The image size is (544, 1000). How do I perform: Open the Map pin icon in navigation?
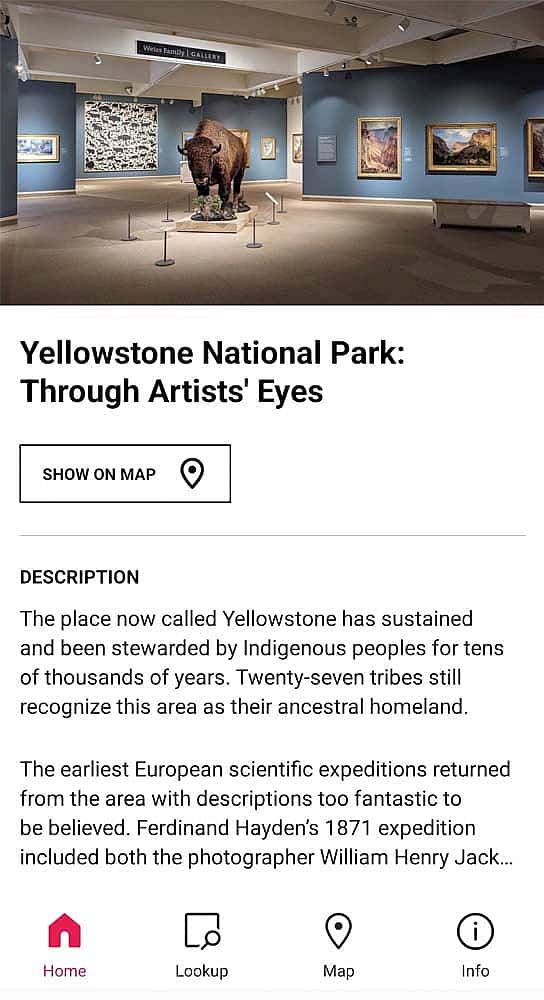coord(338,930)
